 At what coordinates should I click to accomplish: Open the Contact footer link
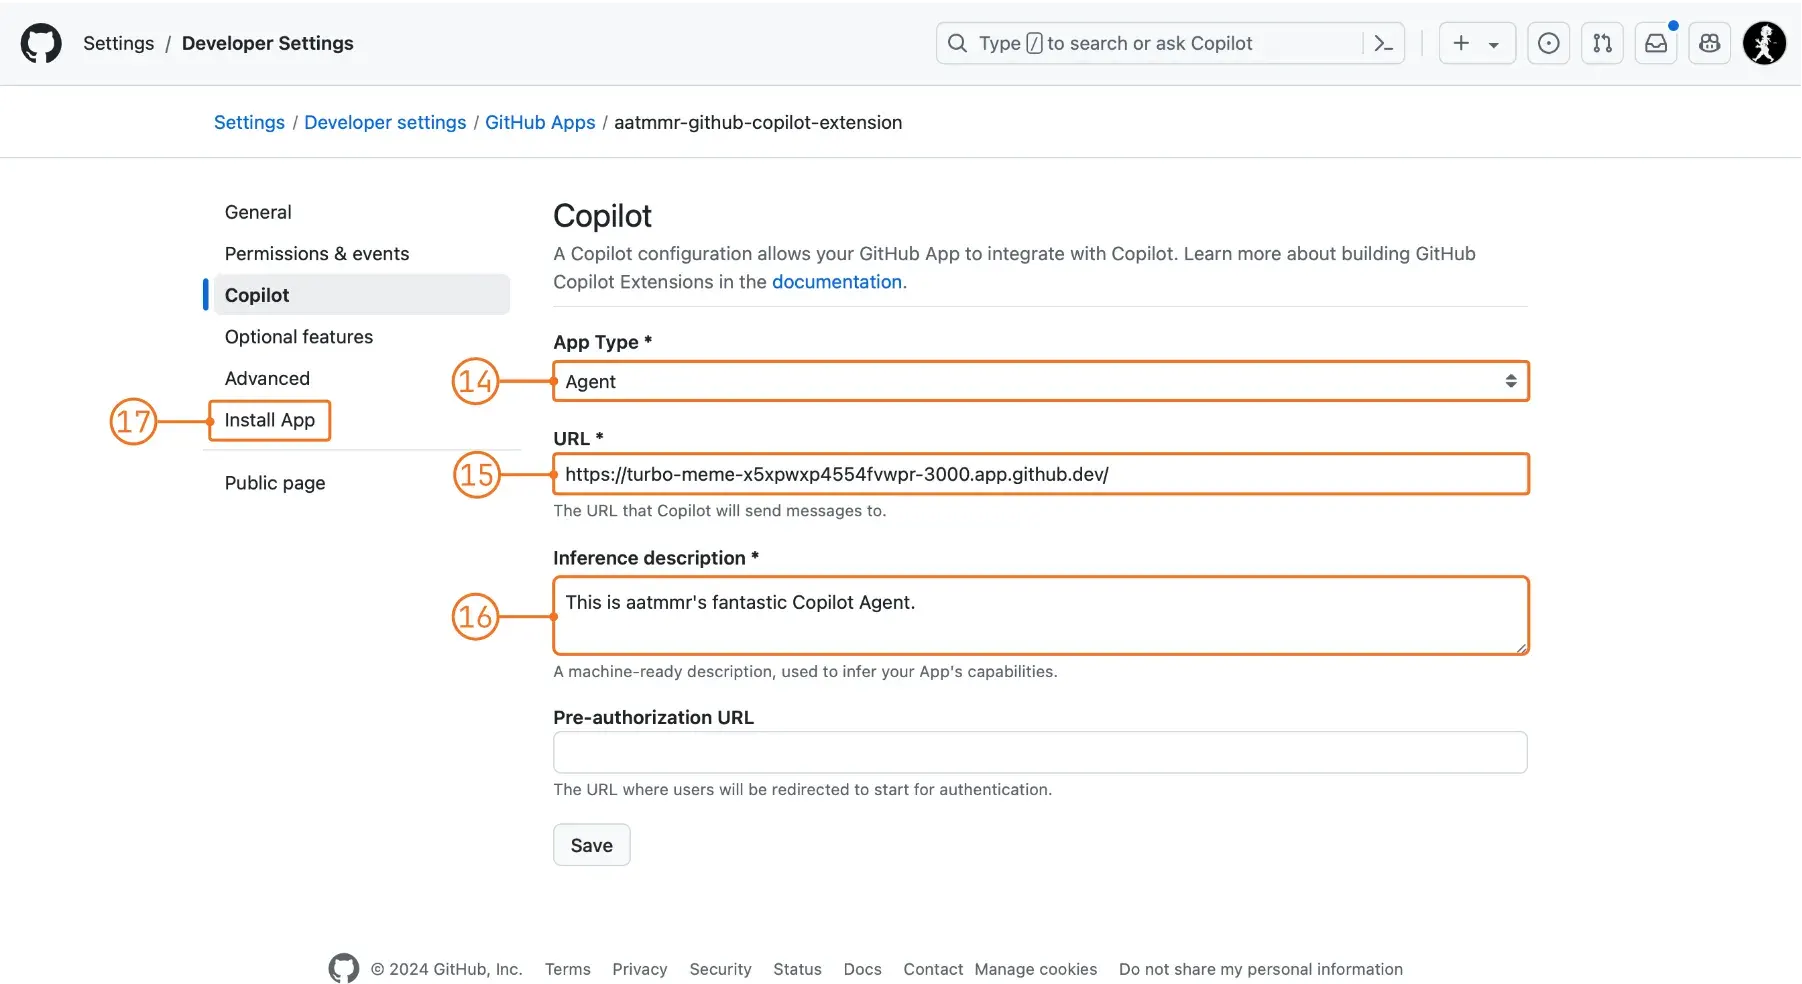point(933,969)
